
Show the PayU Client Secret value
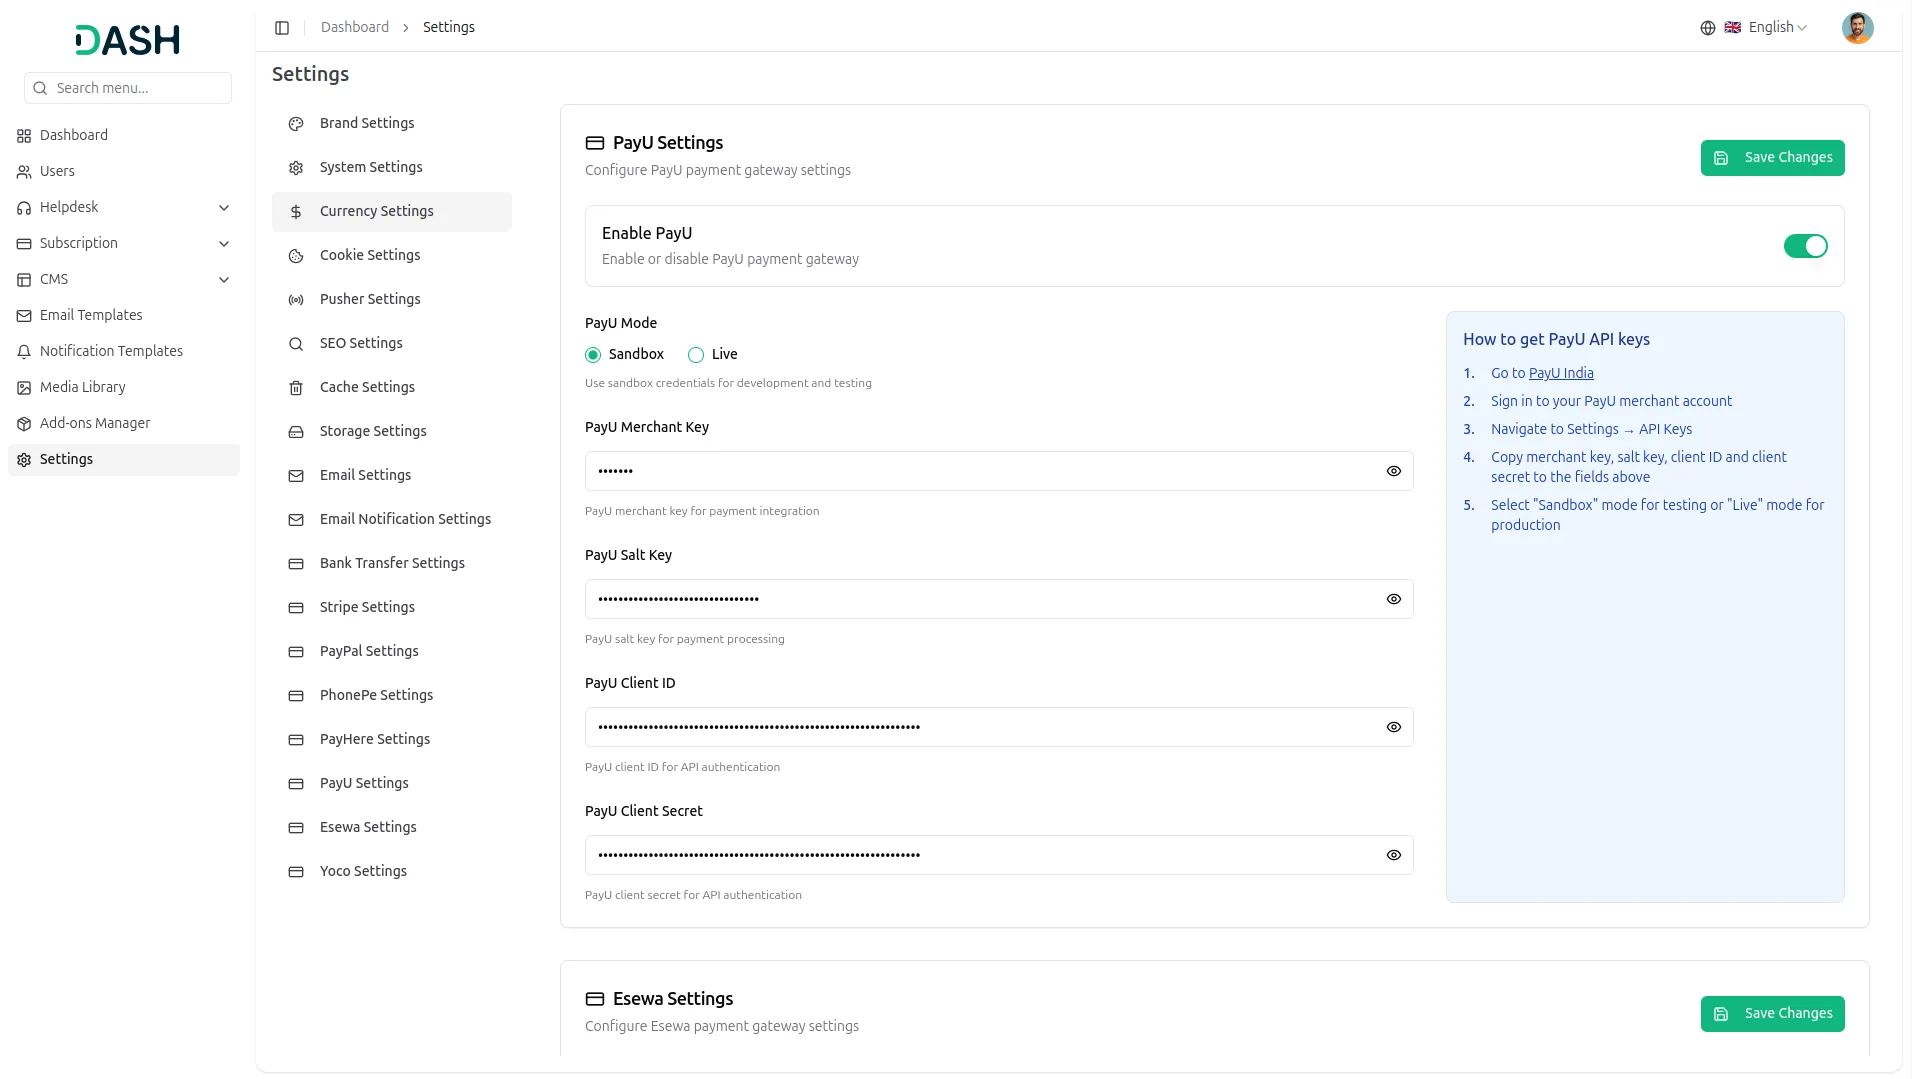(x=1394, y=855)
